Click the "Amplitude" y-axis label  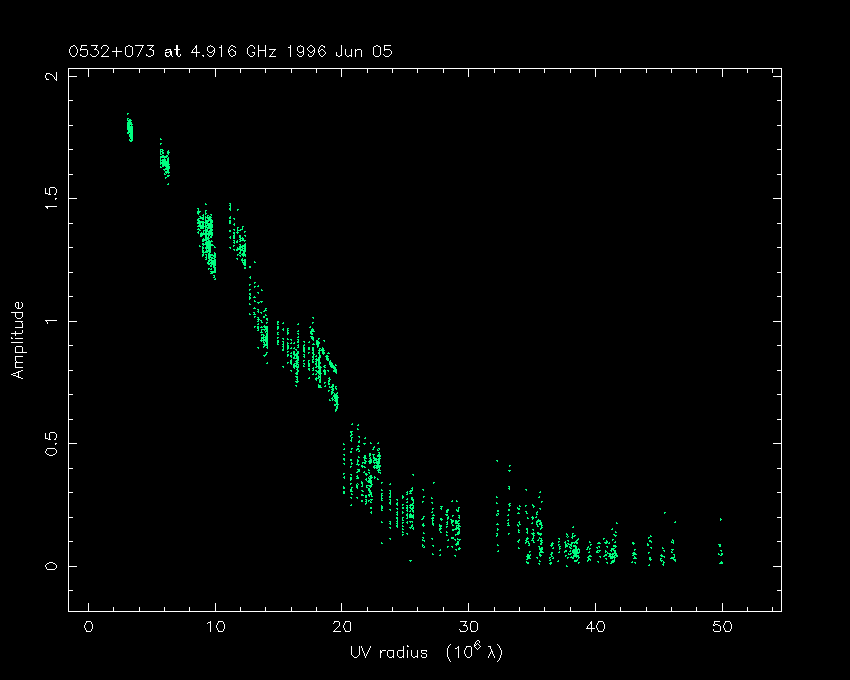pyautogui.click(x=17, y=340)
